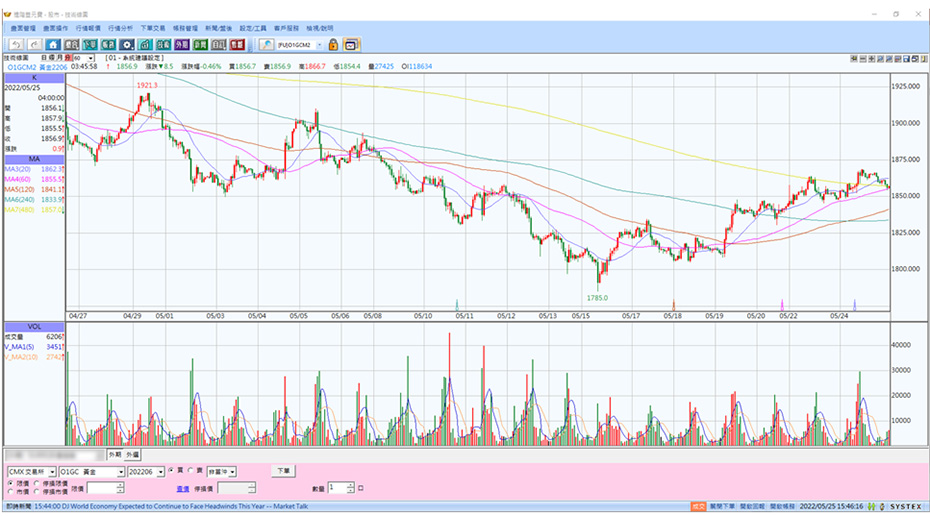
Task: Click the blue 查價 link
Action: point(183,489)
